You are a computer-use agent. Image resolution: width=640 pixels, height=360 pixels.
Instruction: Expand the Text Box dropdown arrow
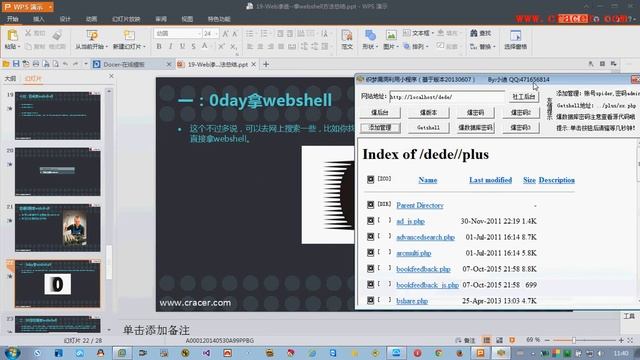433,33
